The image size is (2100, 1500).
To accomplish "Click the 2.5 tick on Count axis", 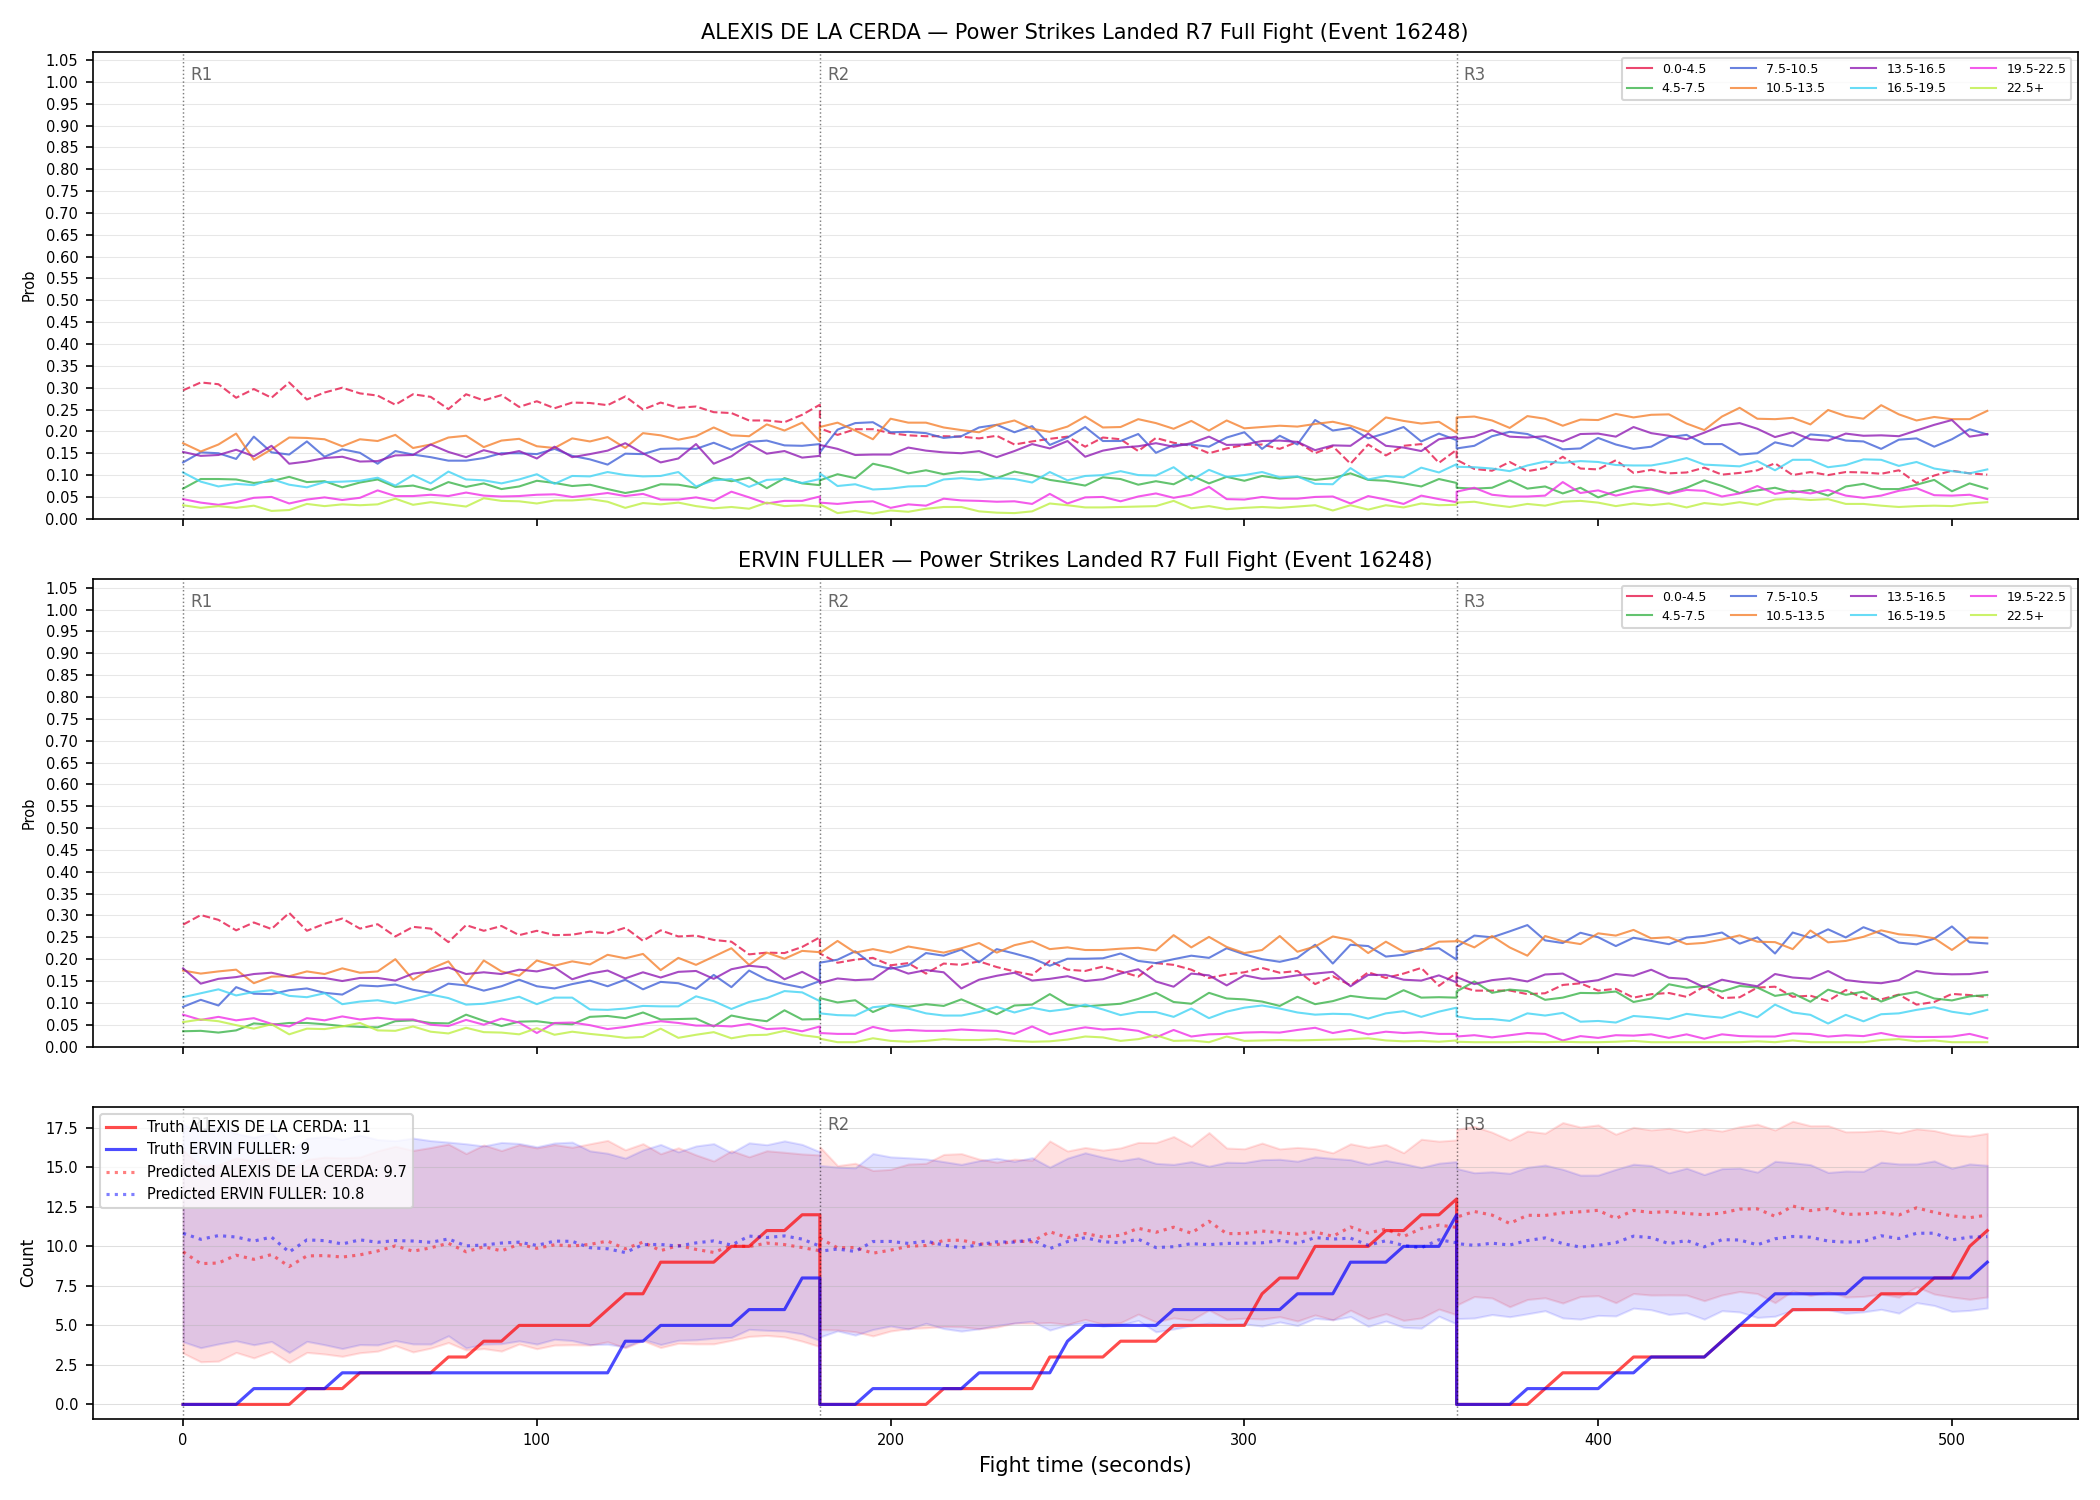I will pyautogui.click(x=67, y=1365).
